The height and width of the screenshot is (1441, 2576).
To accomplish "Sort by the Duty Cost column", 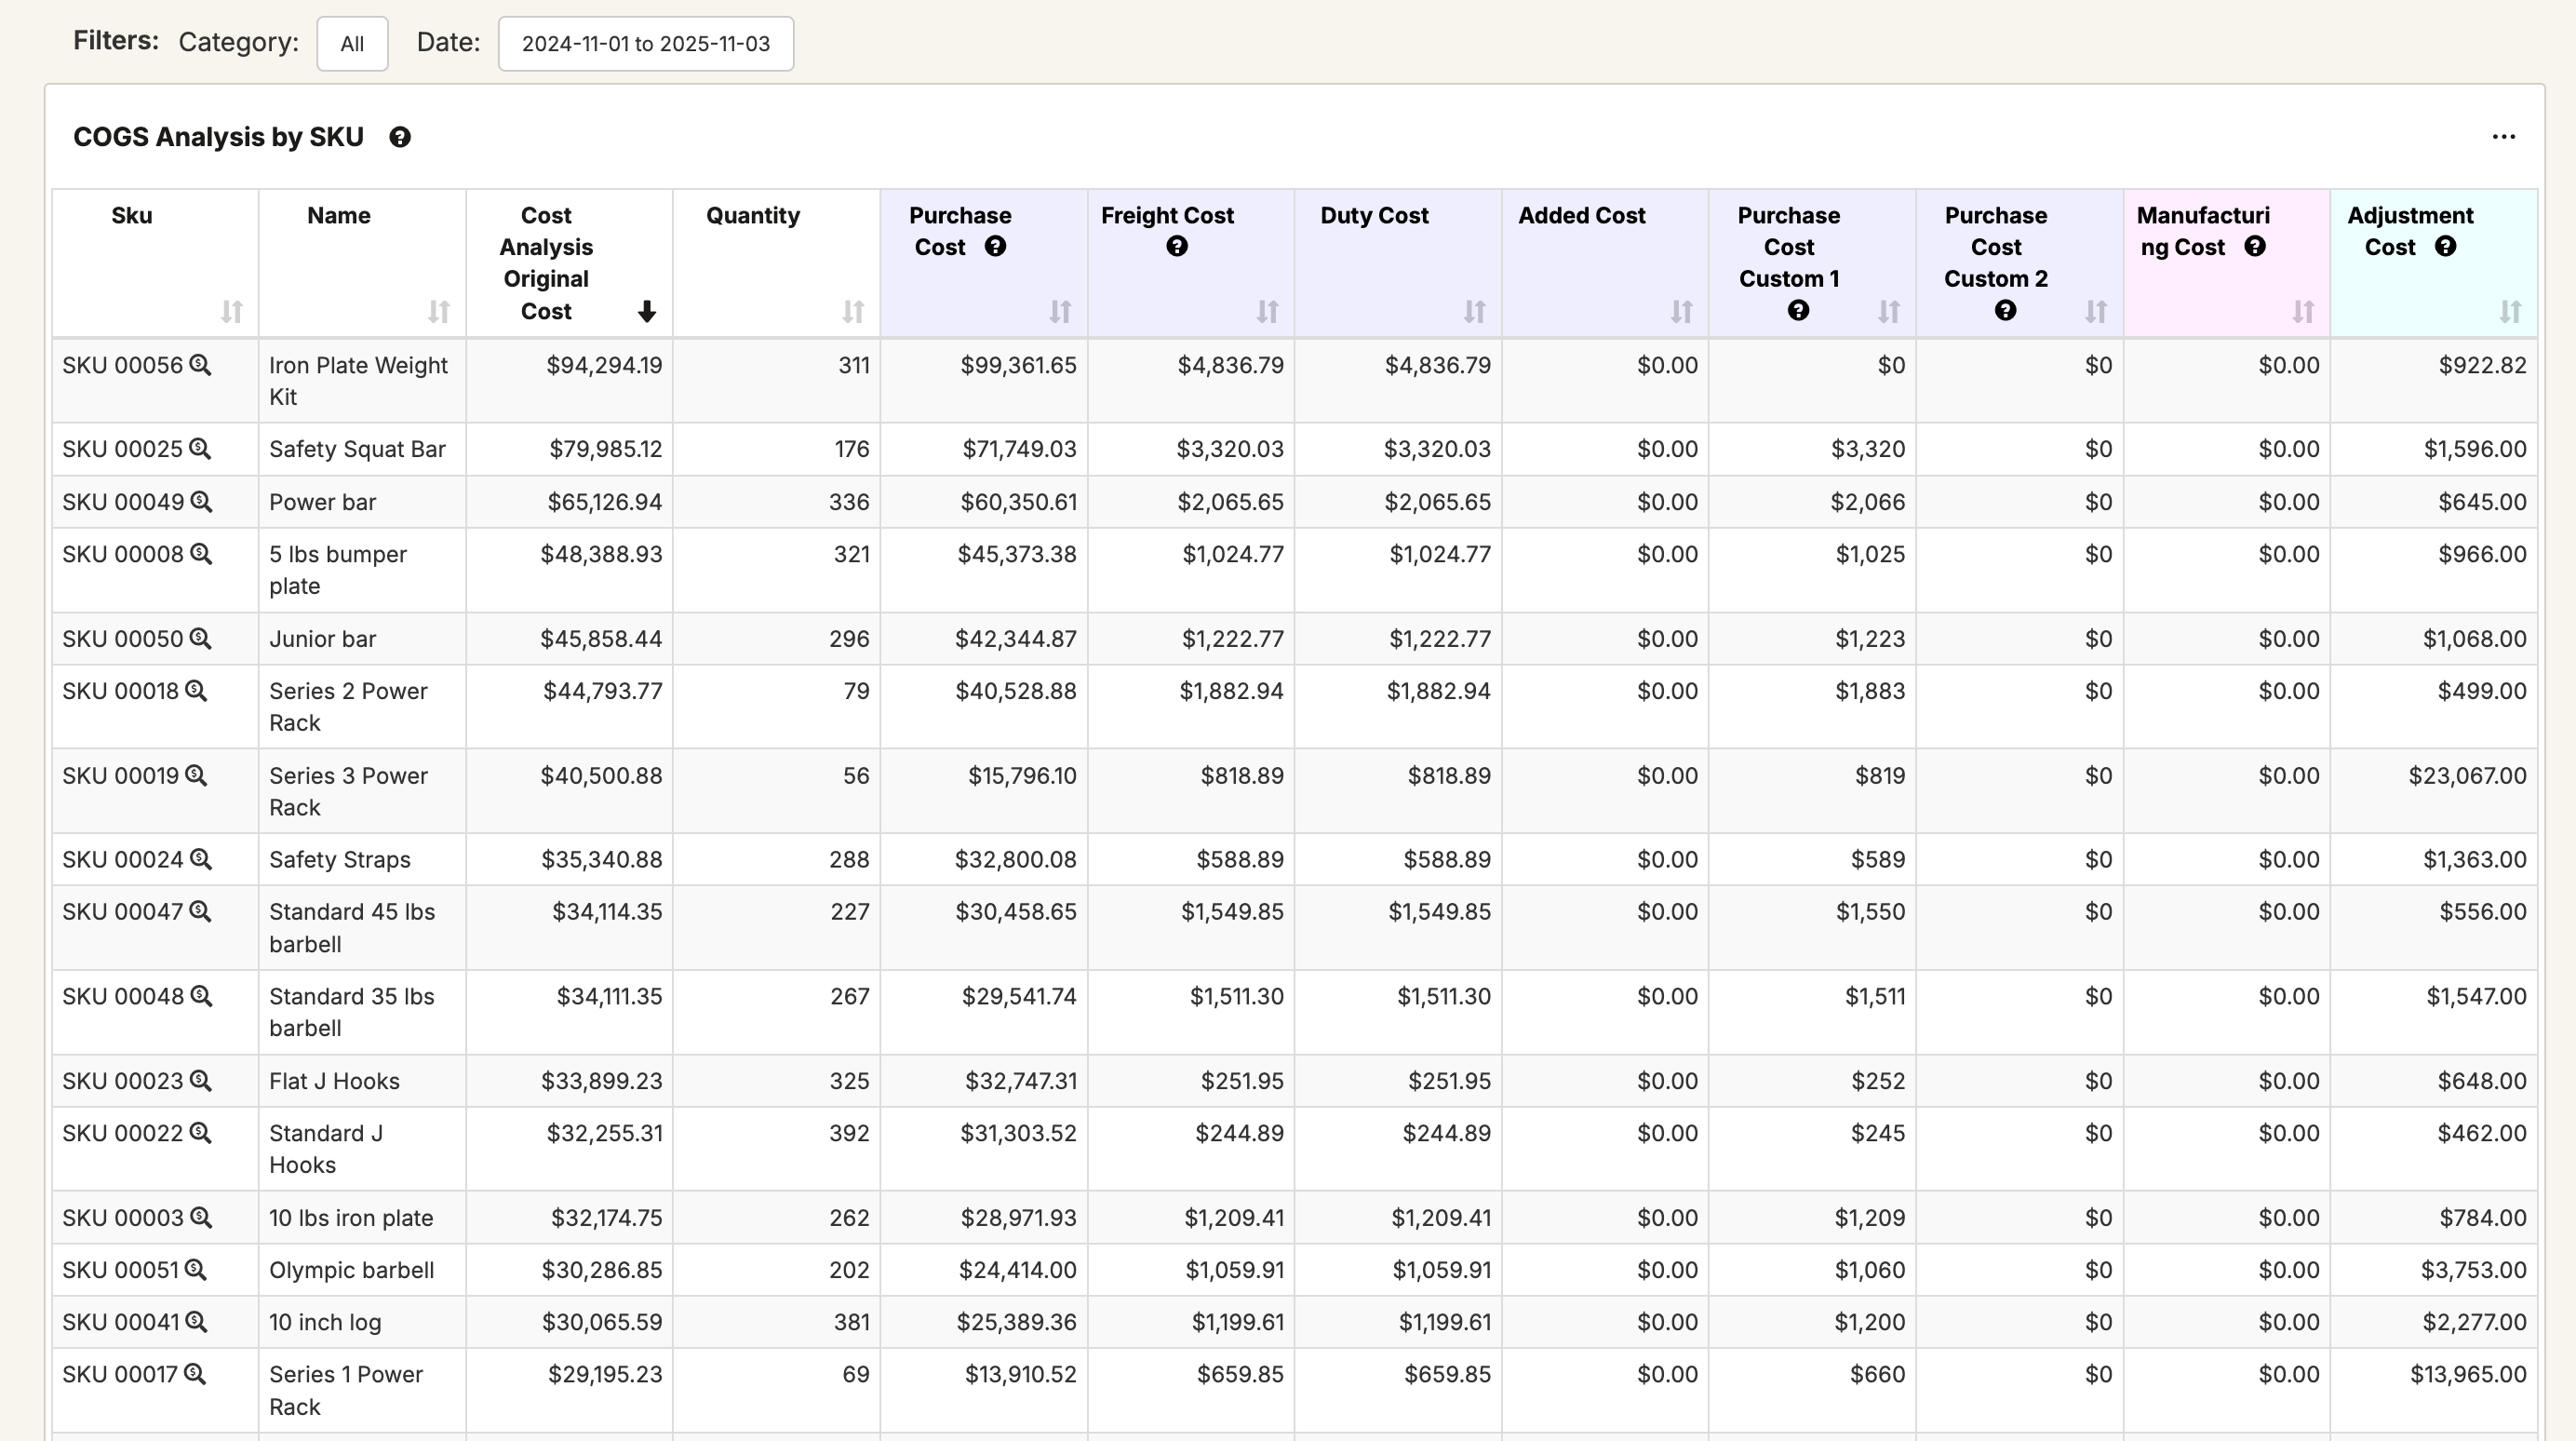I will [1474, 312].
